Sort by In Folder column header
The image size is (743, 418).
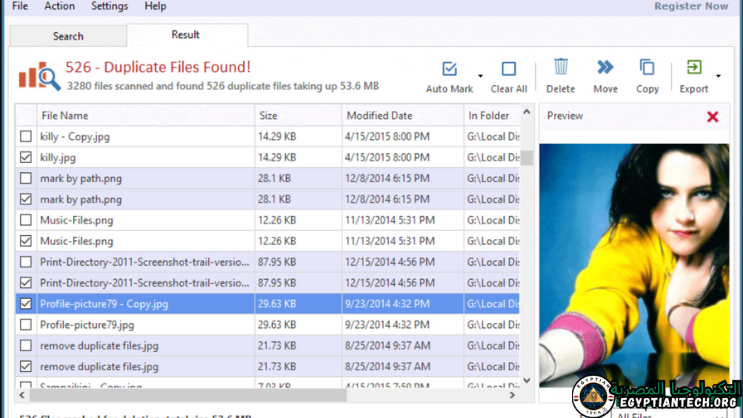[x=491, y=116]
